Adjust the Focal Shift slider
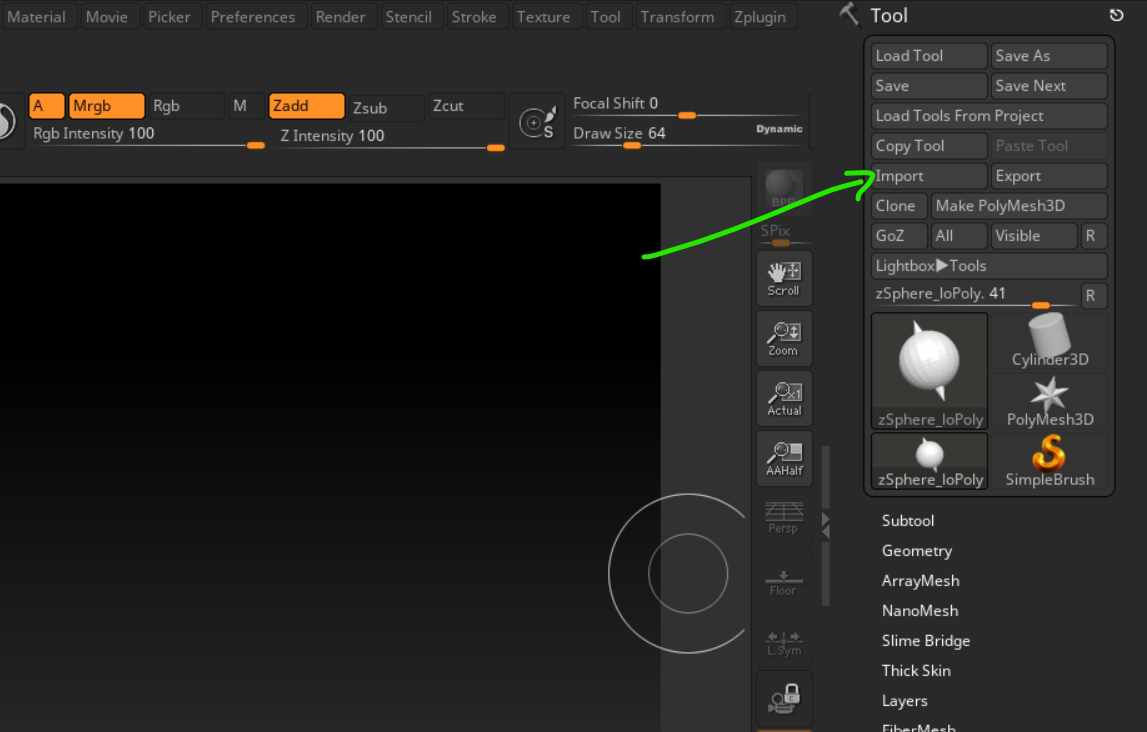The height and width of the screenshot is (732, 1147). 688,107
